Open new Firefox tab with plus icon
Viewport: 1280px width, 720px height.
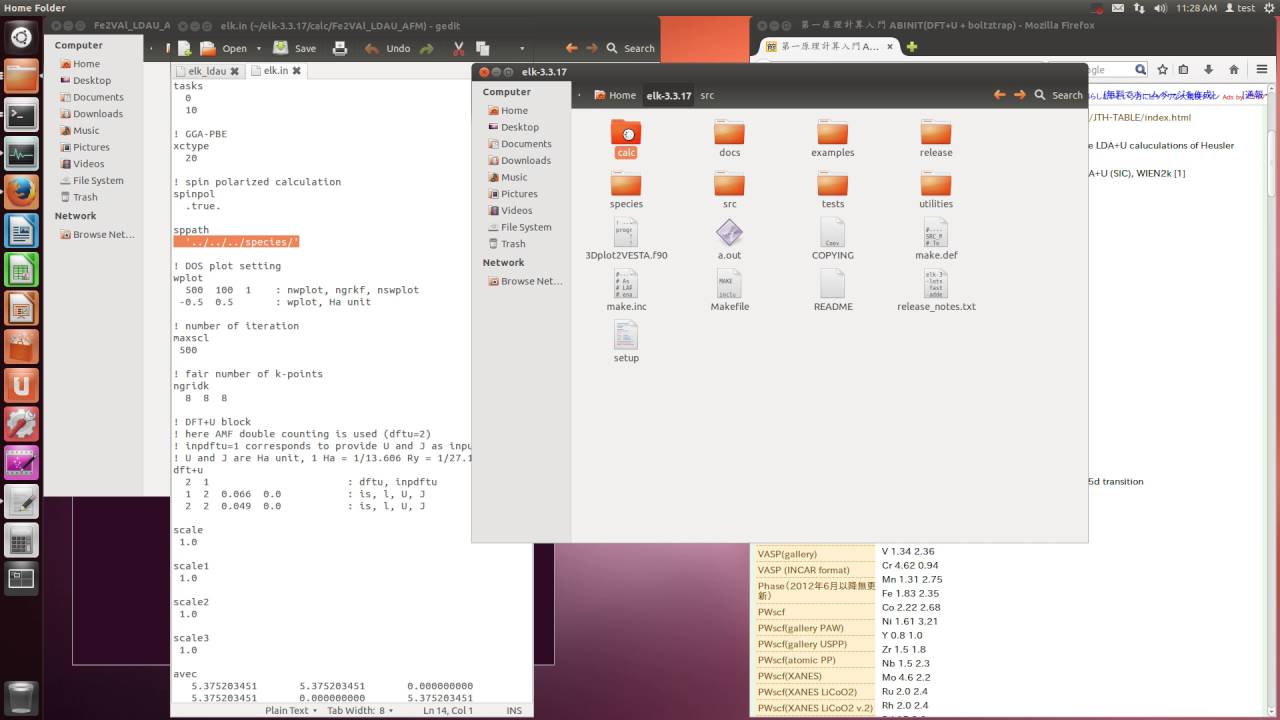click(911, 47)
